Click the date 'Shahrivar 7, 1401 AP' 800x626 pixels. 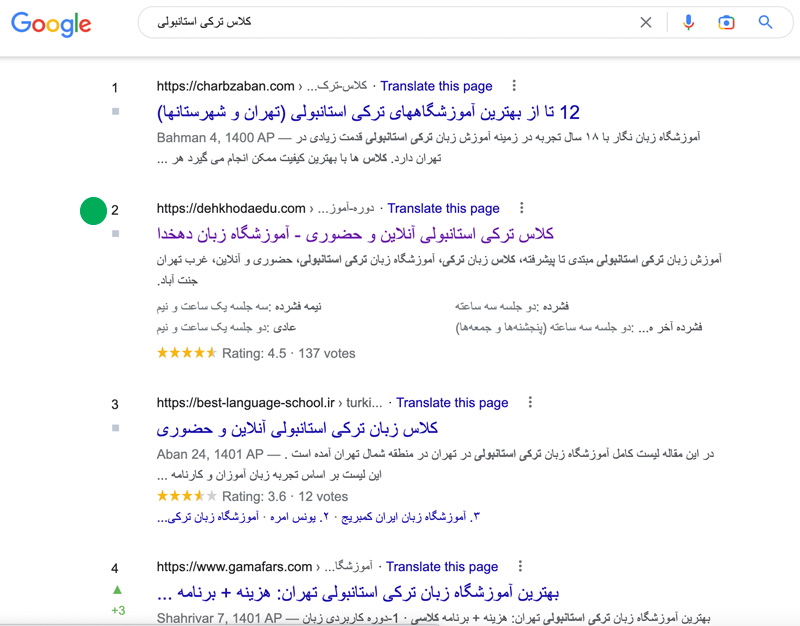[x=219, y=618]
